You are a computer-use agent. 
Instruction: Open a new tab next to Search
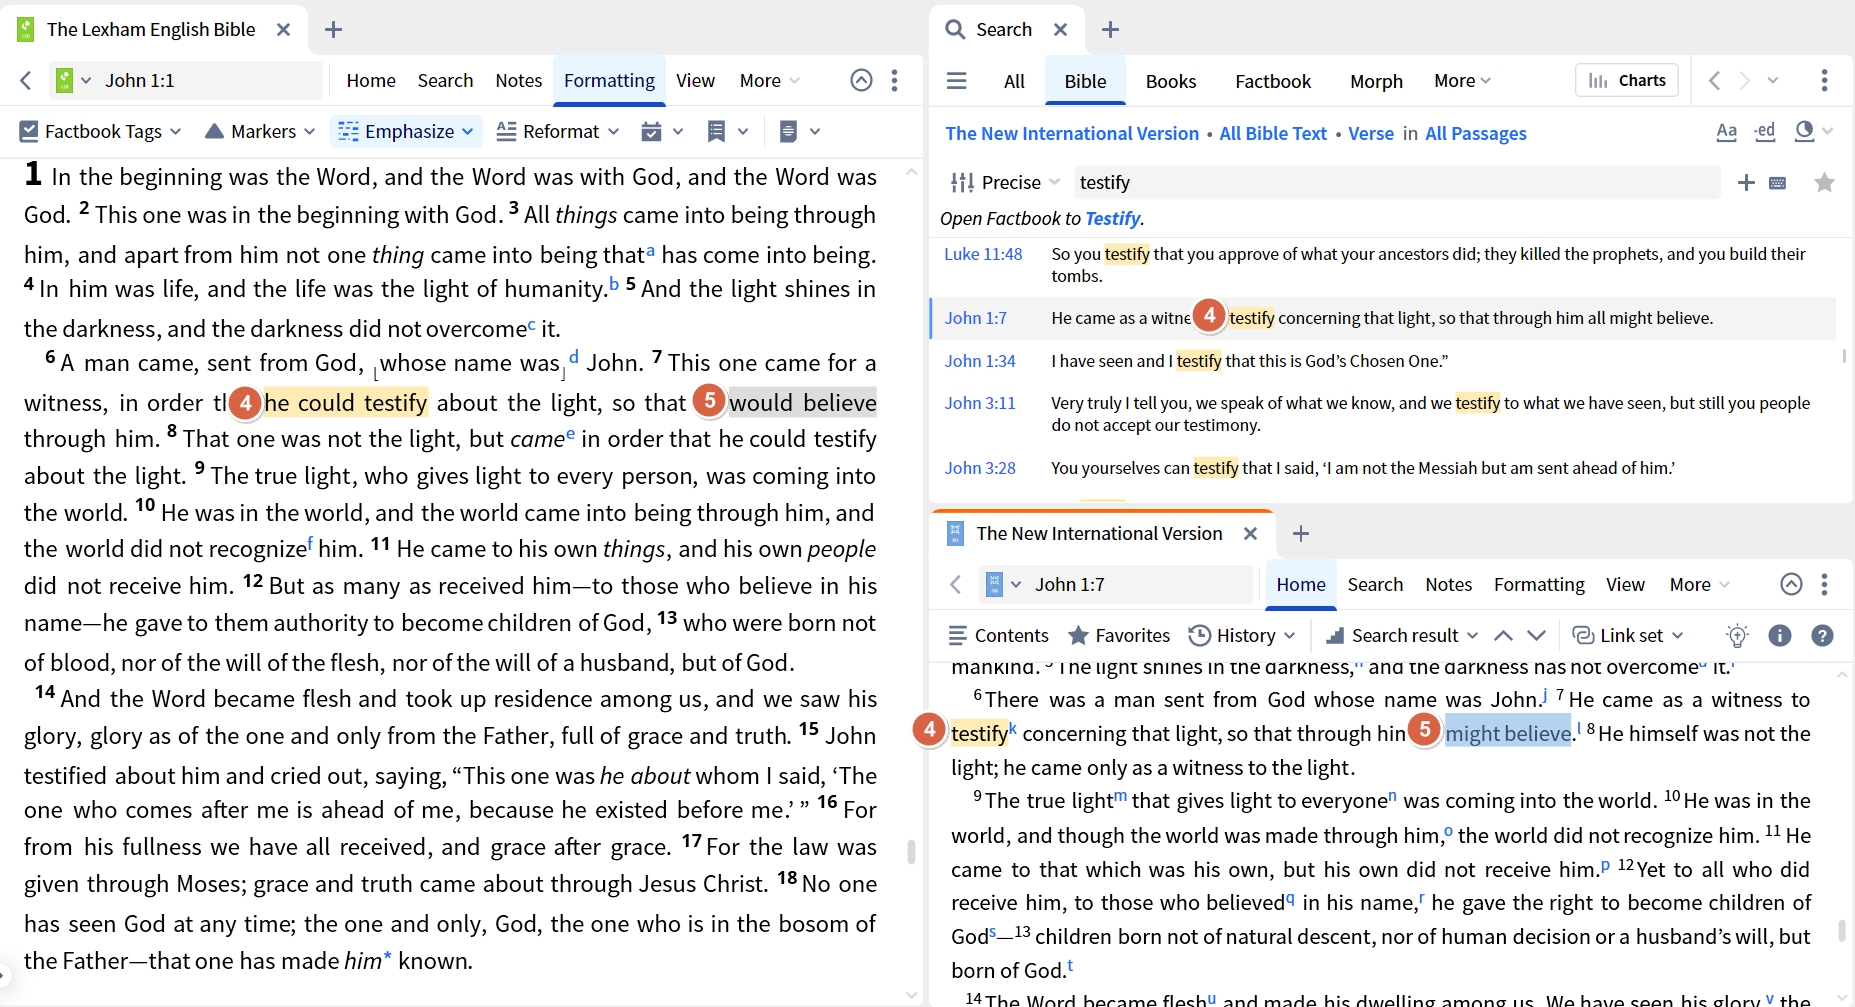(x=1110, y=30)
